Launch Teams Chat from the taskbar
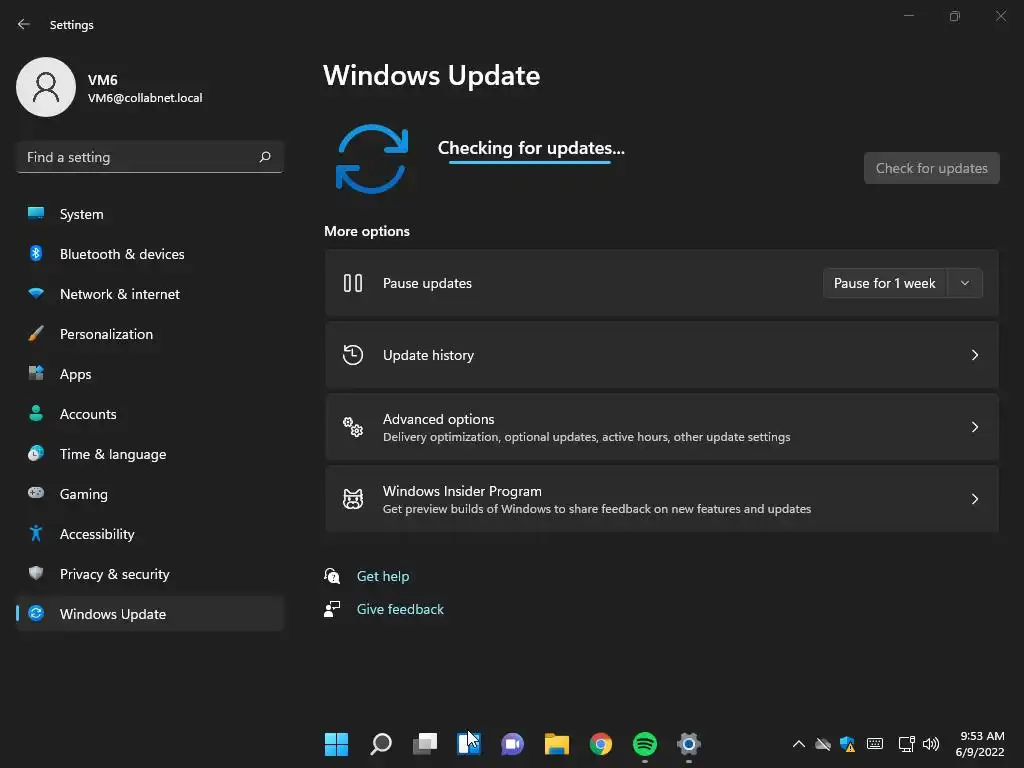Image resolution: width=1024 pixels, height=768 pixels. tap(513, 744)
